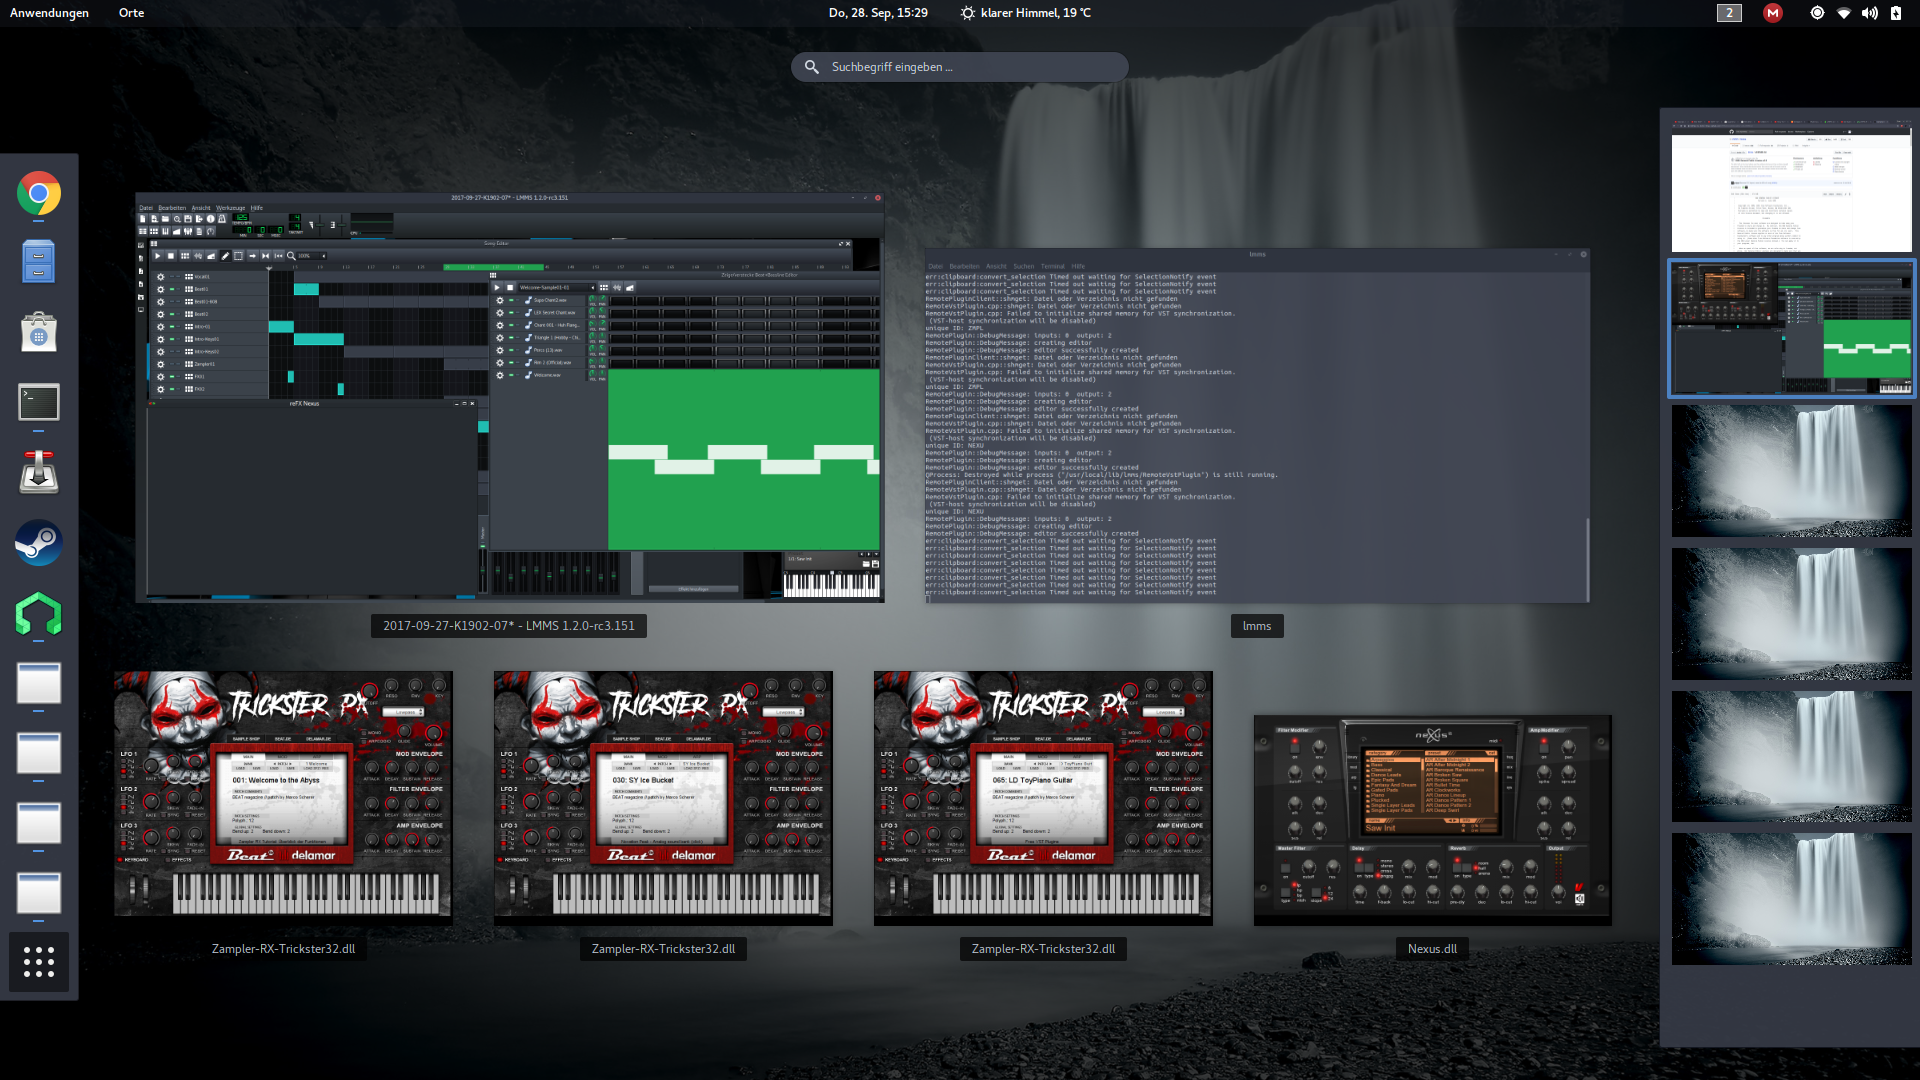Open Anwendungen in the top bar

[49, 13]
